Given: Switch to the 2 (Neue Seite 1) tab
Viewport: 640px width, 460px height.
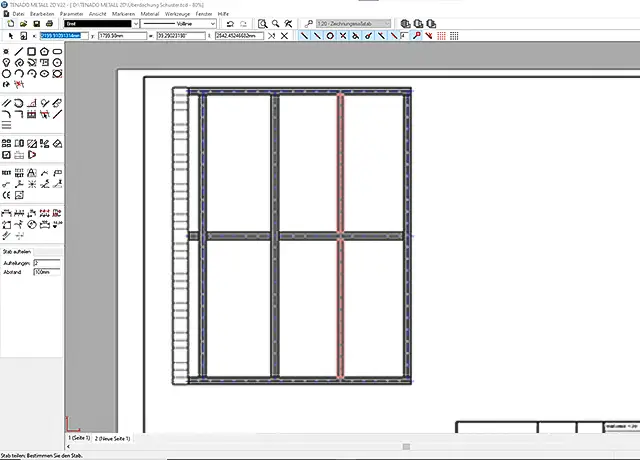Looking at the screenshot, I should pos(112,438).
